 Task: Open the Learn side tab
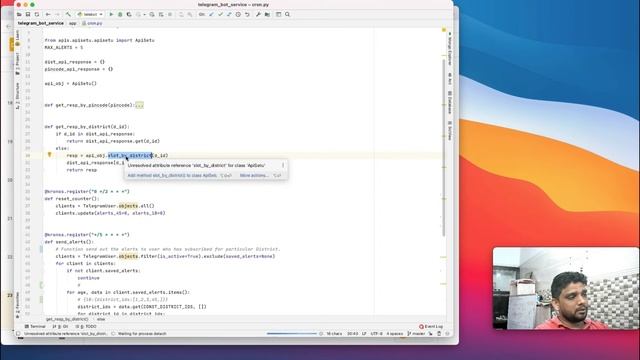18,38
